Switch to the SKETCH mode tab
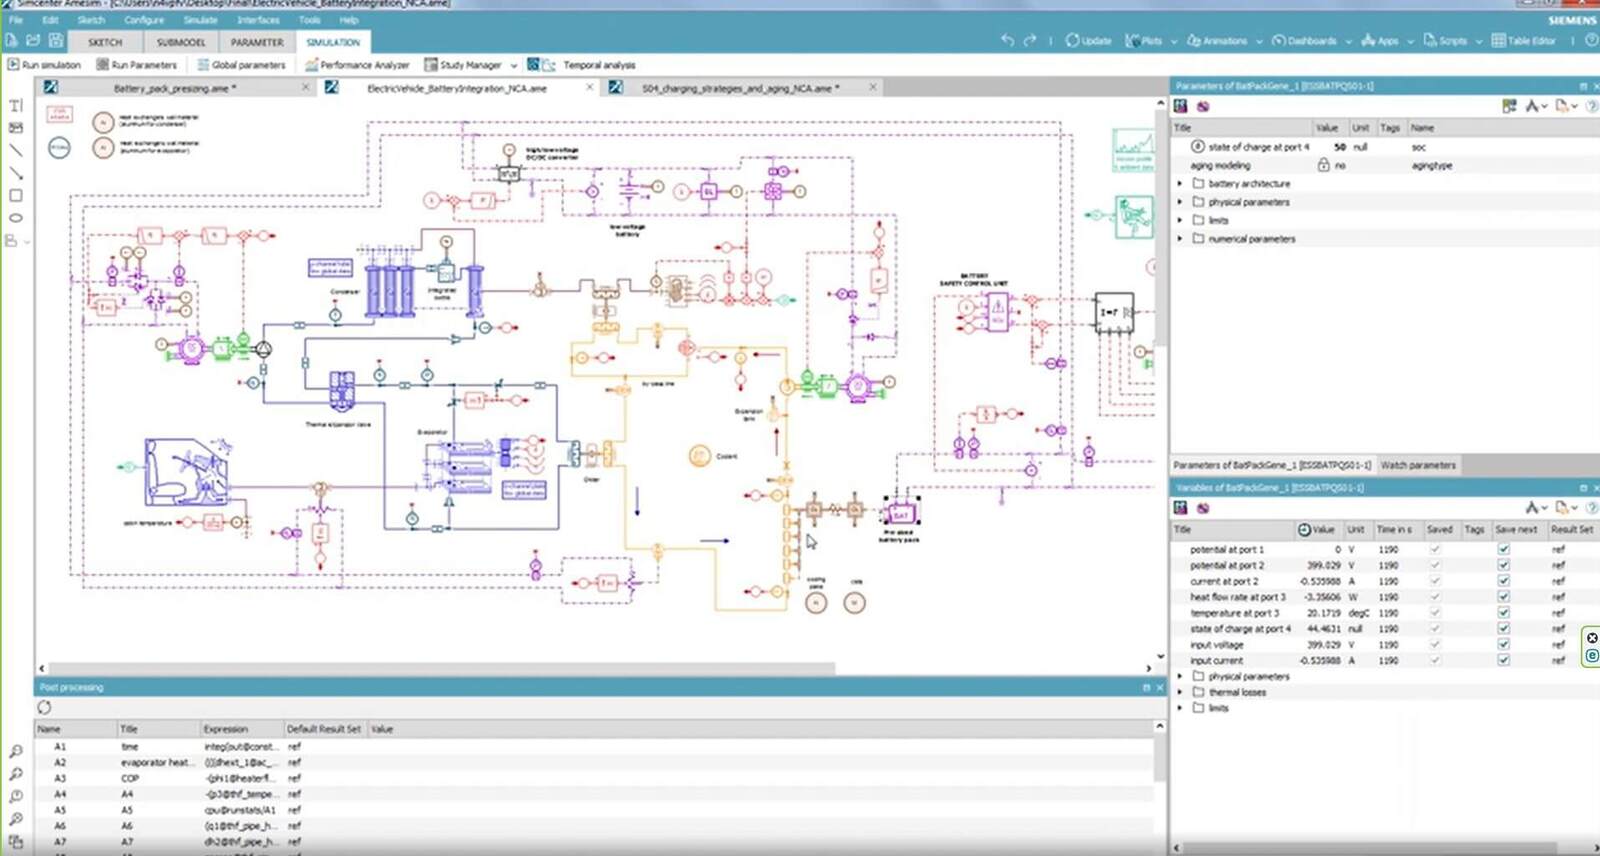The image size is (1600, 856). pyautogui.click(x=105, y=42)
